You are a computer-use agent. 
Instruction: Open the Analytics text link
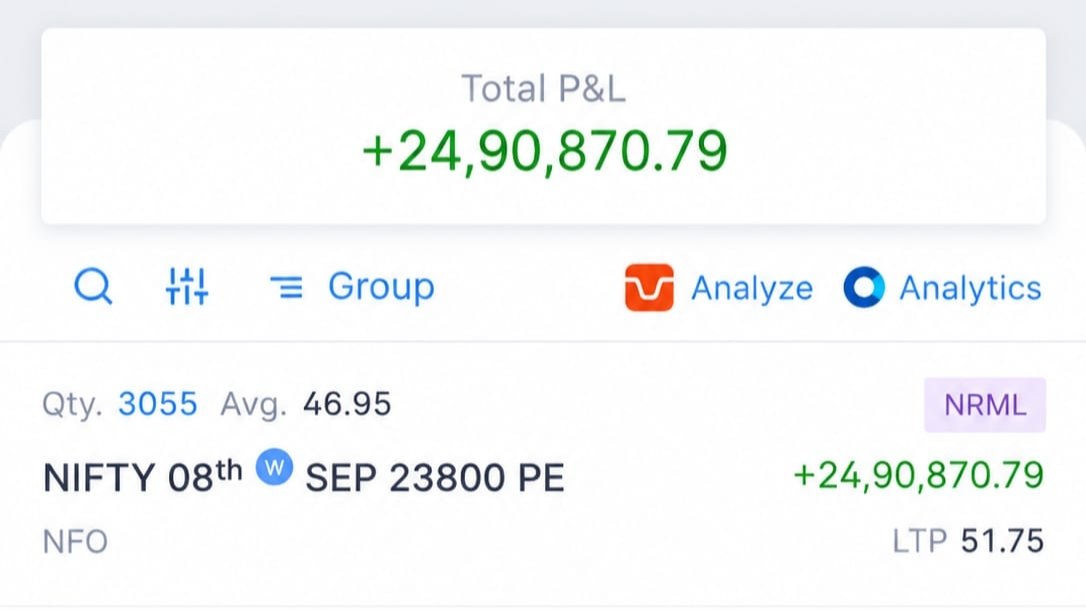tap(970, 288)
